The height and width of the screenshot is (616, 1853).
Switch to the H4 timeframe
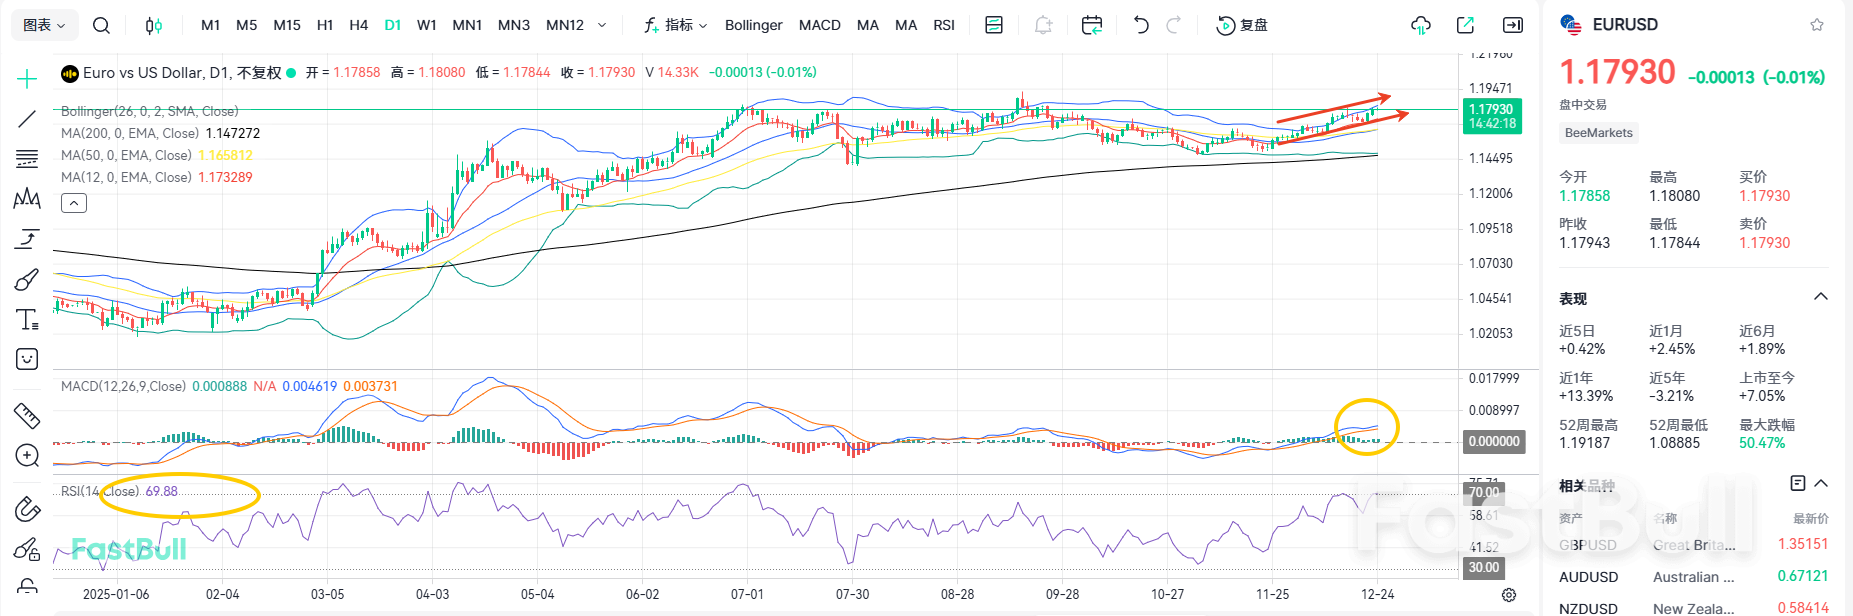(358, 25)
